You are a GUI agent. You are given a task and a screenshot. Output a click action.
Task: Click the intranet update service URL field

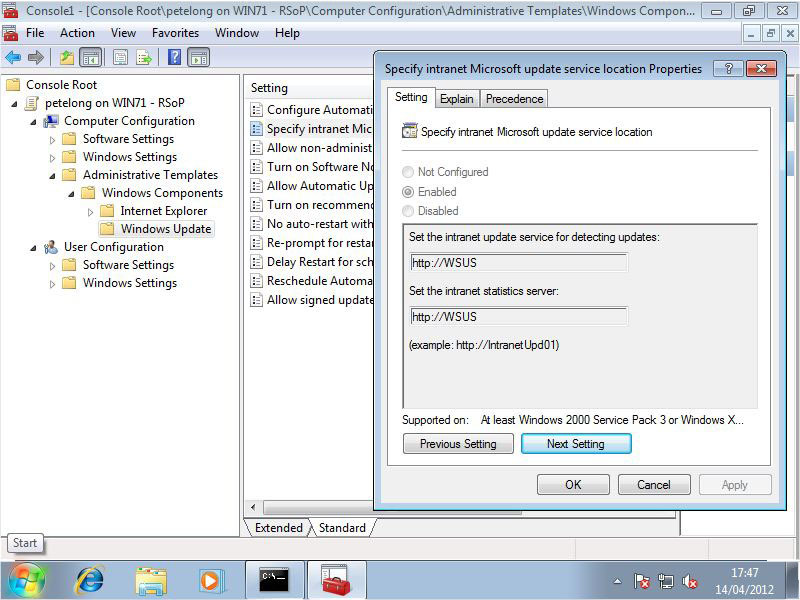[x=518, y=263]
